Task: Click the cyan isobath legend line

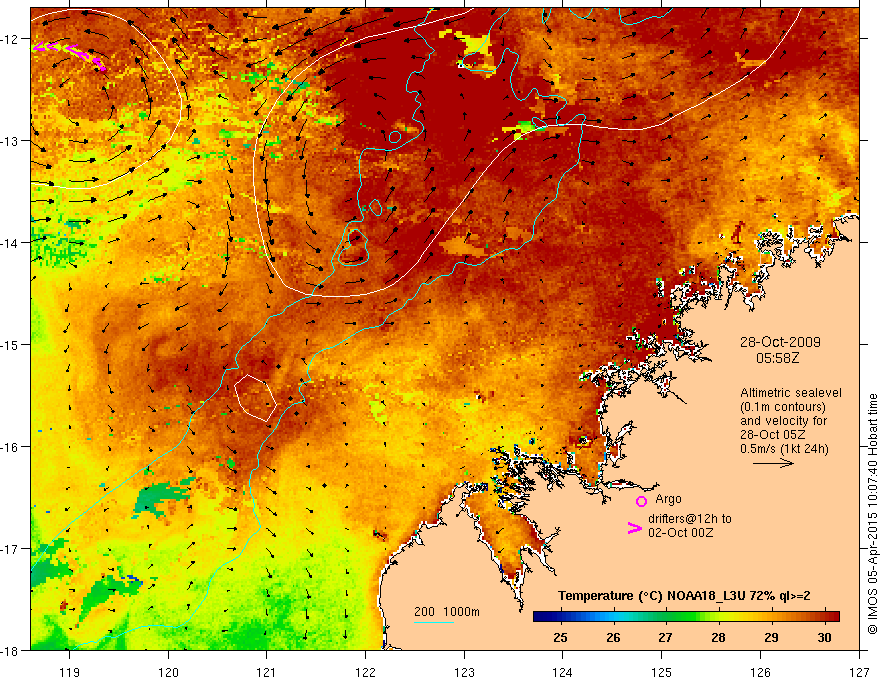Action: pos(434,622)
